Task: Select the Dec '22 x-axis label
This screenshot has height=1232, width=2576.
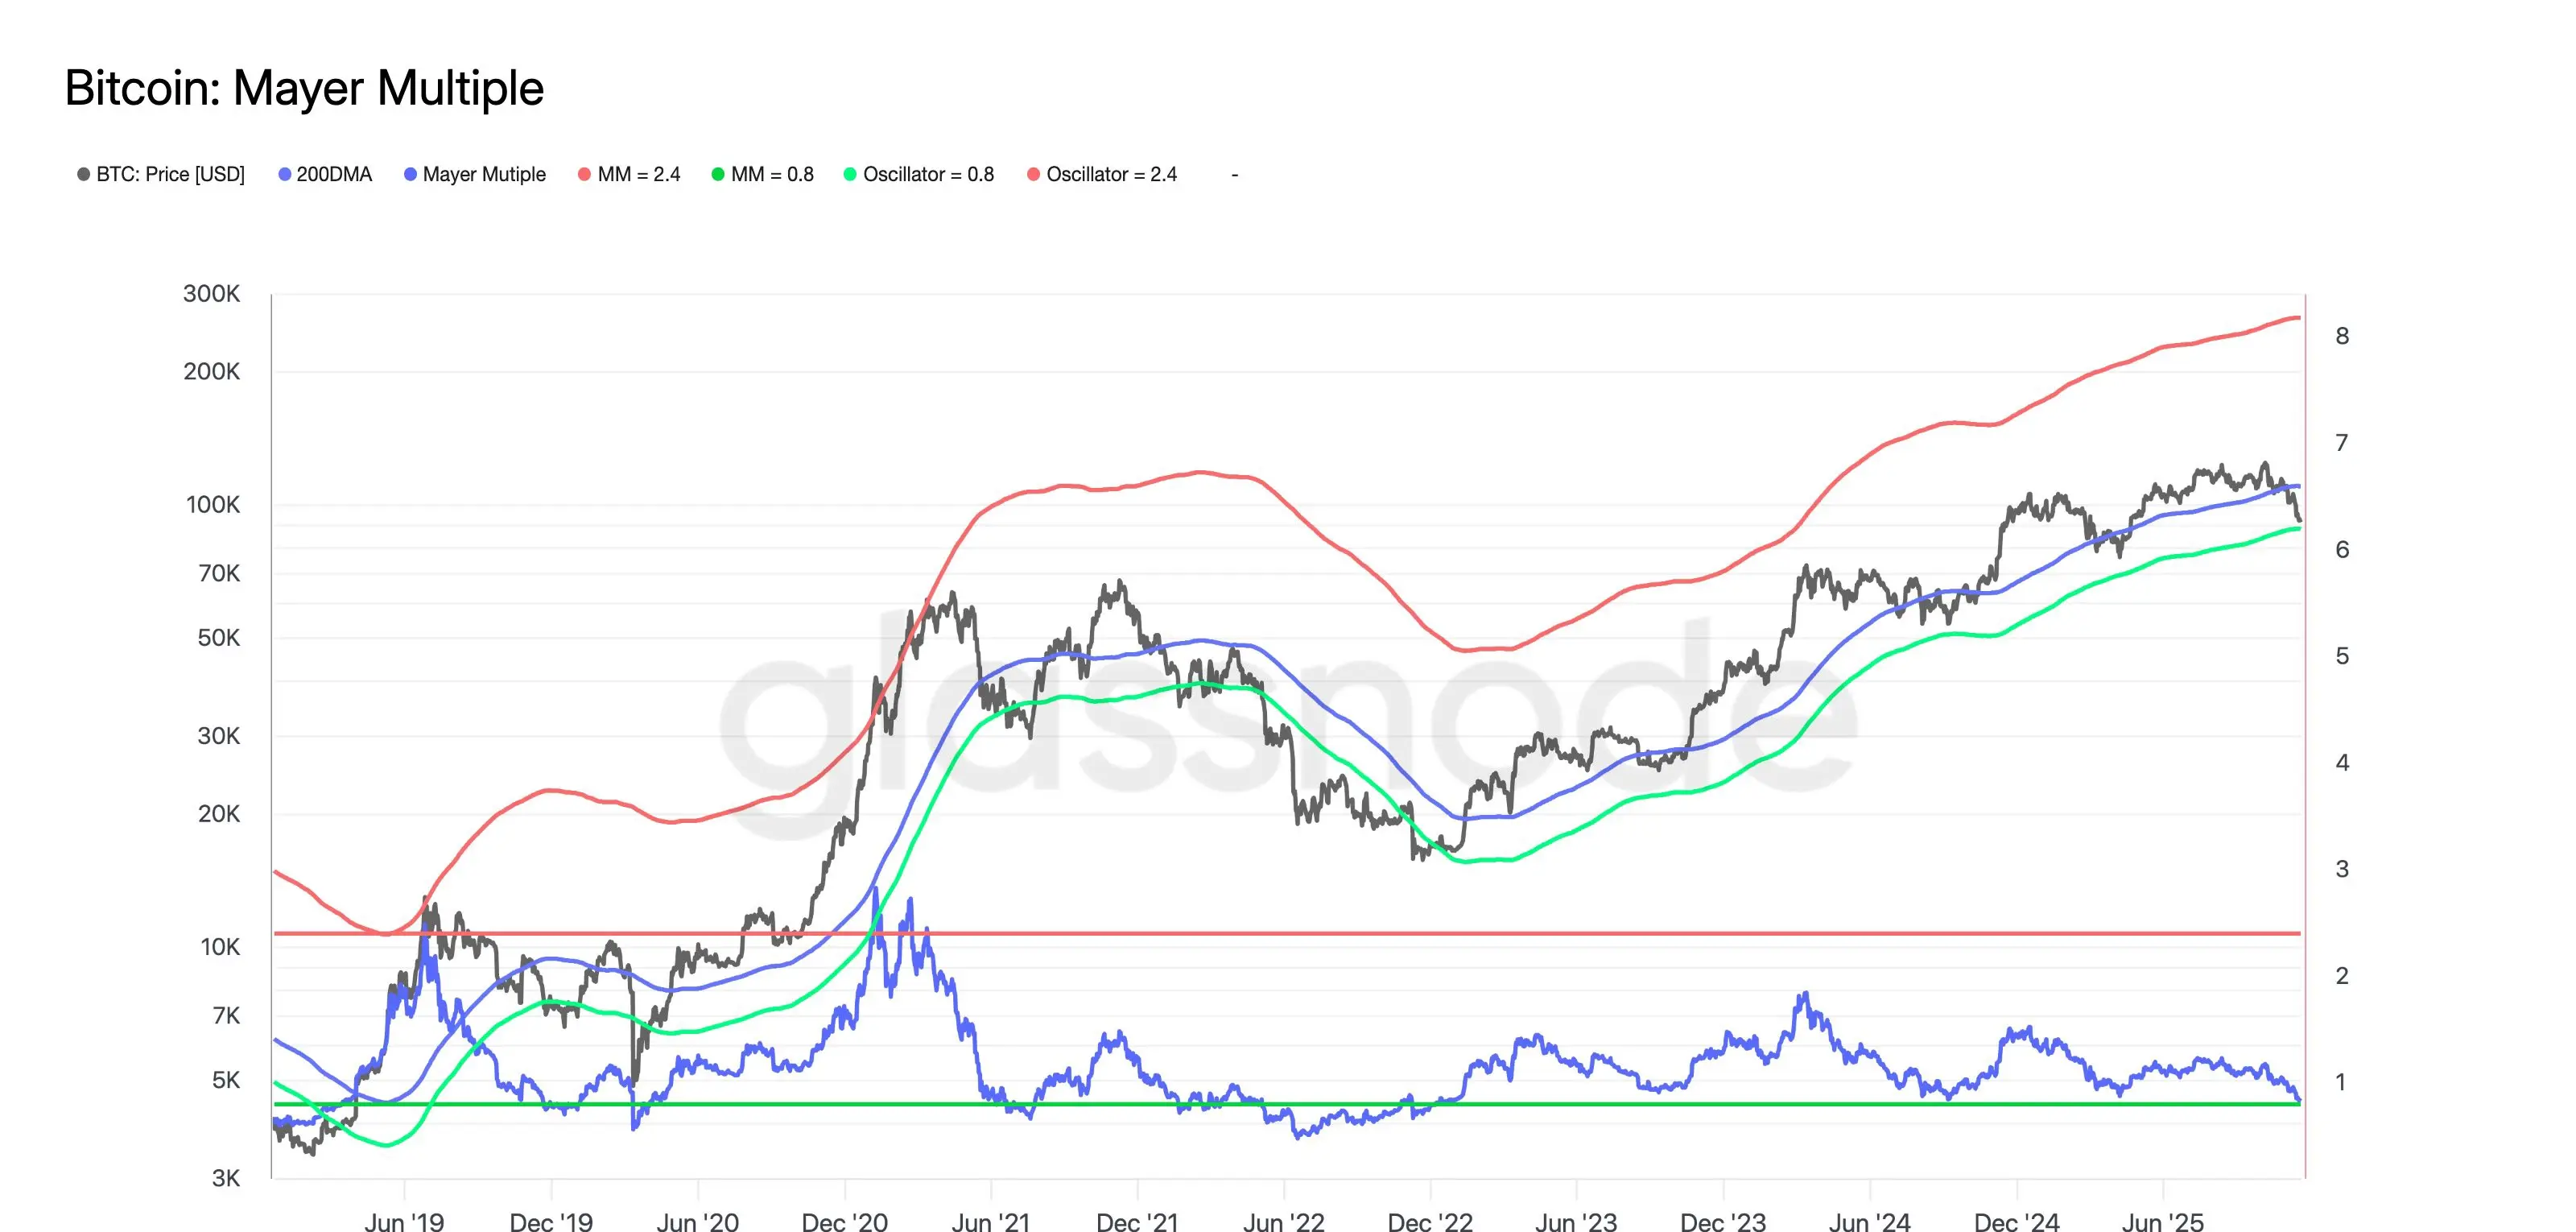Action: tap(1430, 1221)
